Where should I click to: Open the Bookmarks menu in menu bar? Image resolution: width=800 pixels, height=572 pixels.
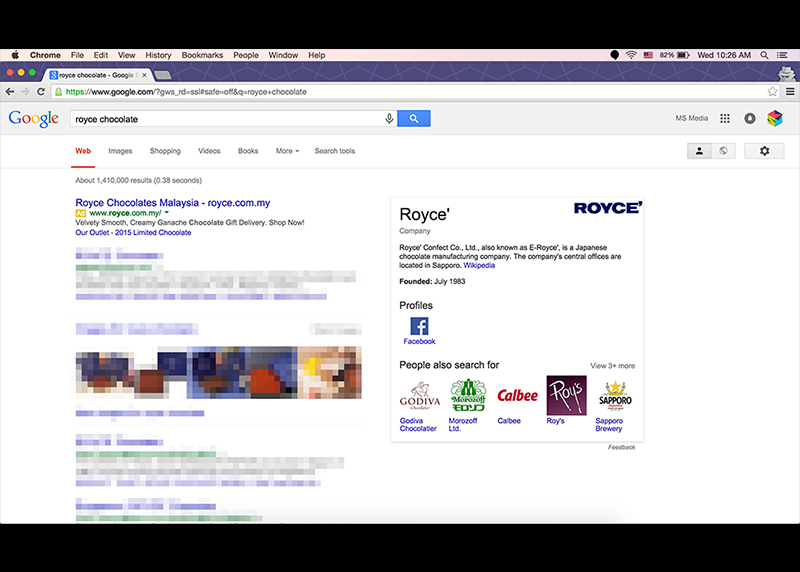(x=202, y=55)
